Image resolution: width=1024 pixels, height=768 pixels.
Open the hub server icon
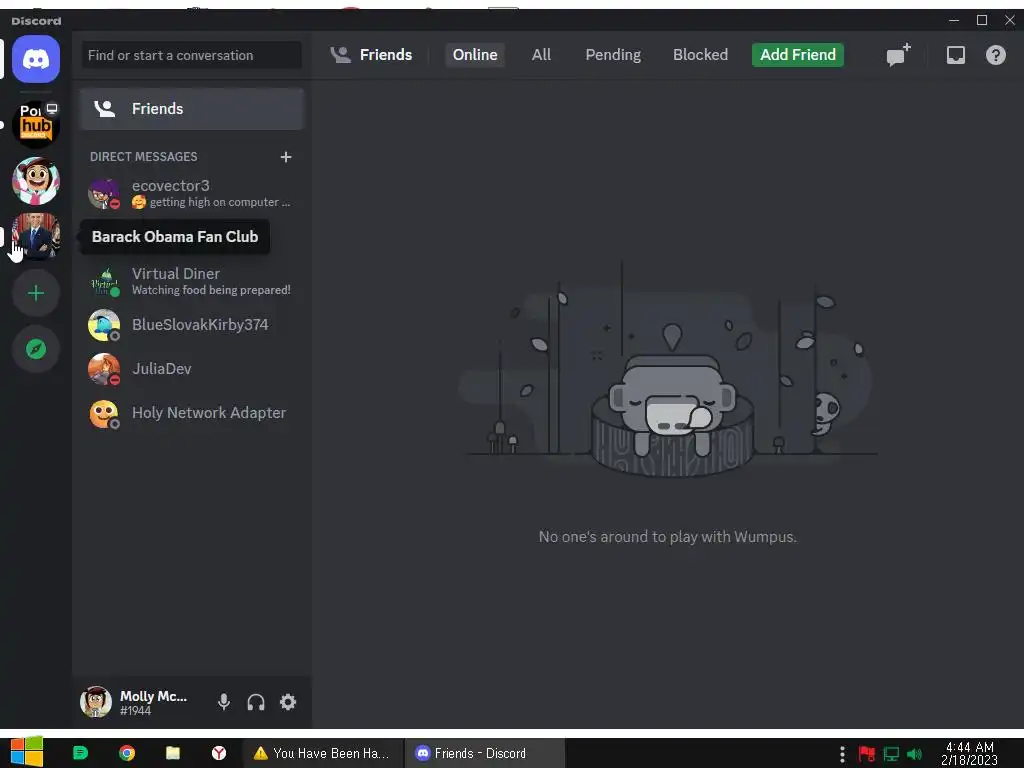tap(36, 124)
